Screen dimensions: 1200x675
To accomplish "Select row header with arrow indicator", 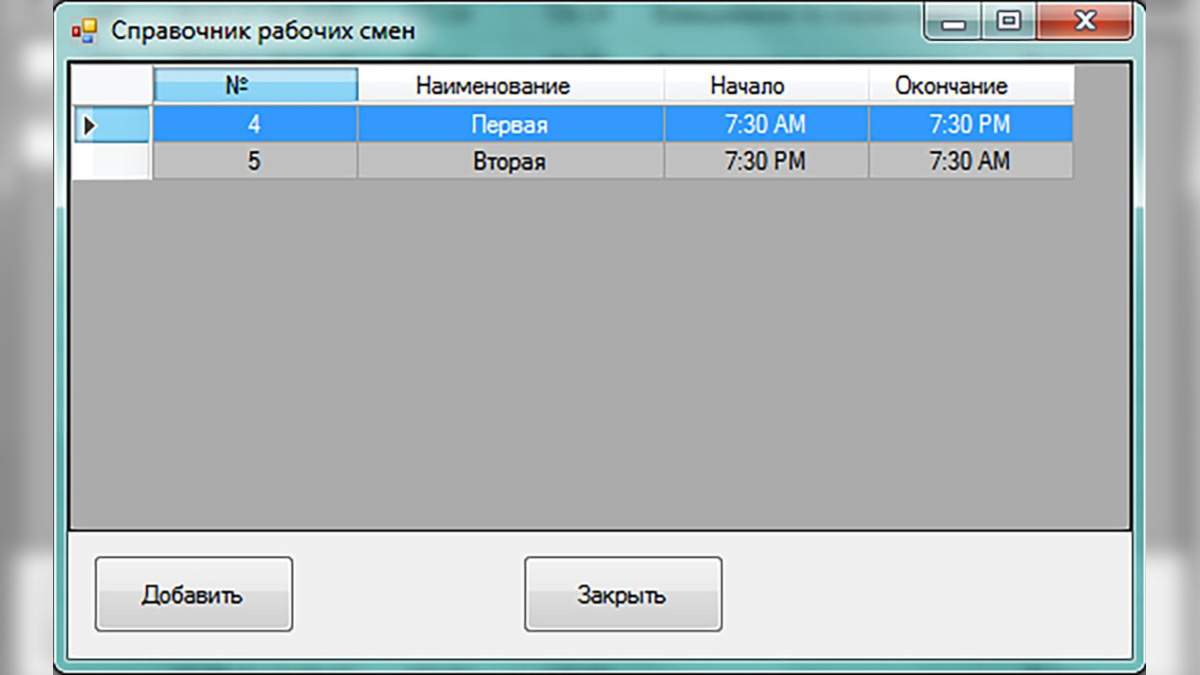I will coord(113,125).
